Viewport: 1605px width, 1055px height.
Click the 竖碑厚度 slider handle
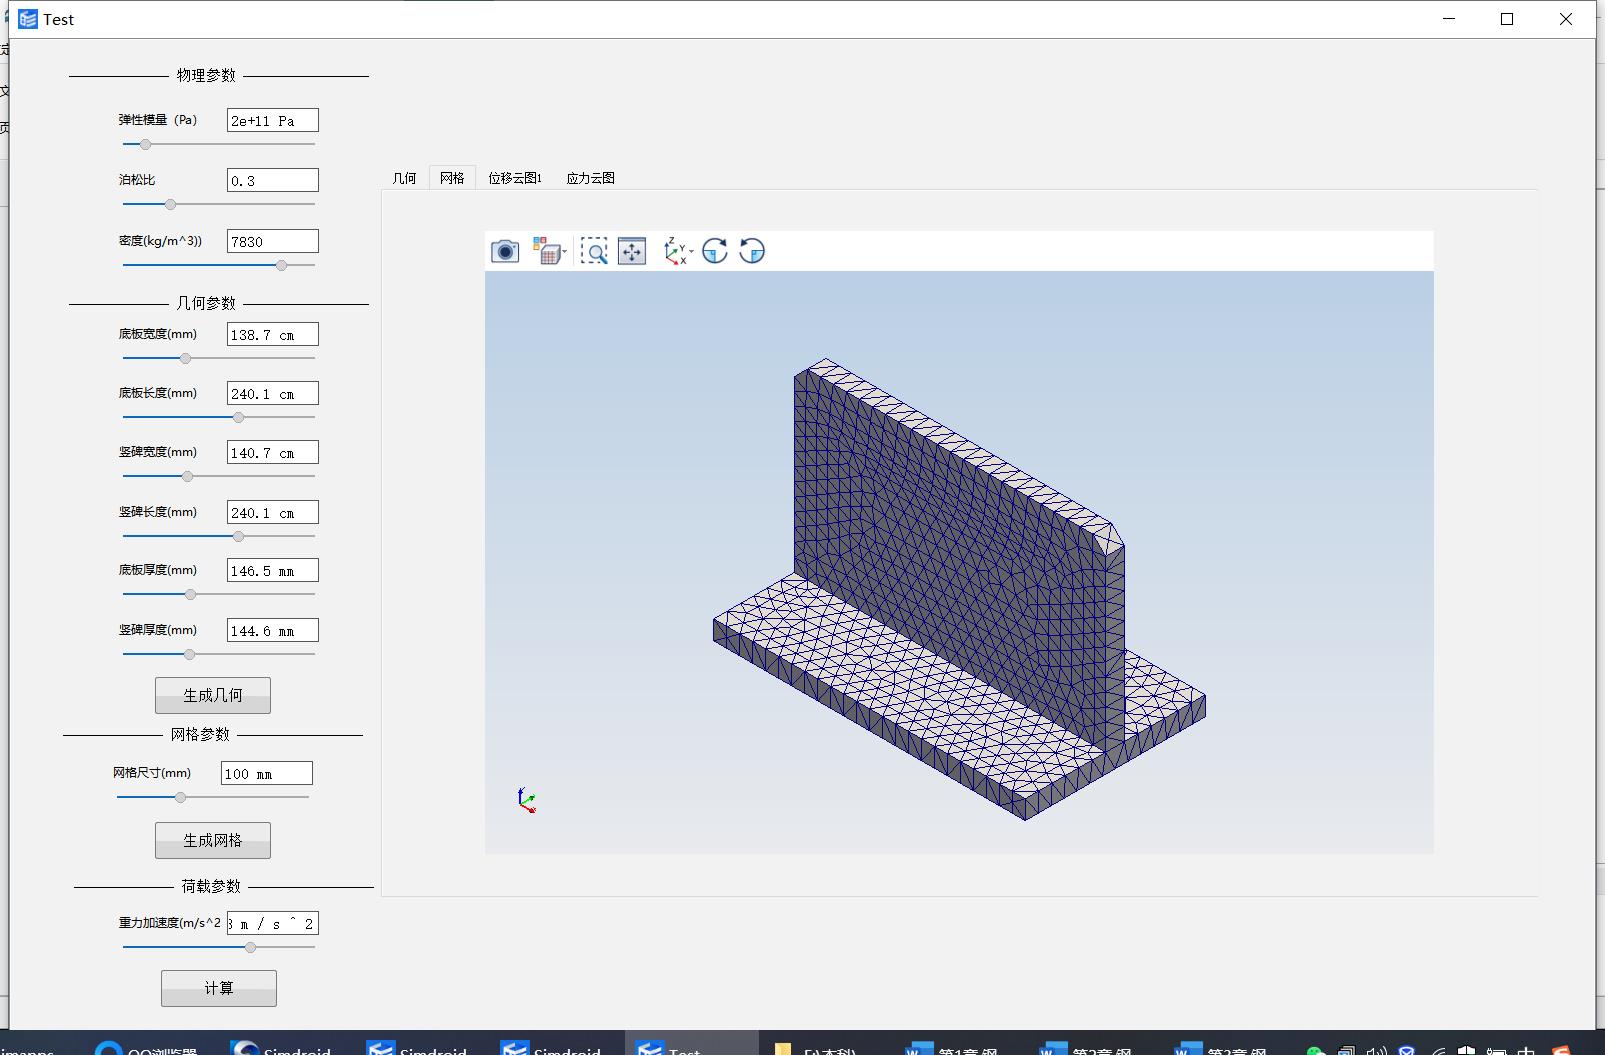tap(189, 654)
